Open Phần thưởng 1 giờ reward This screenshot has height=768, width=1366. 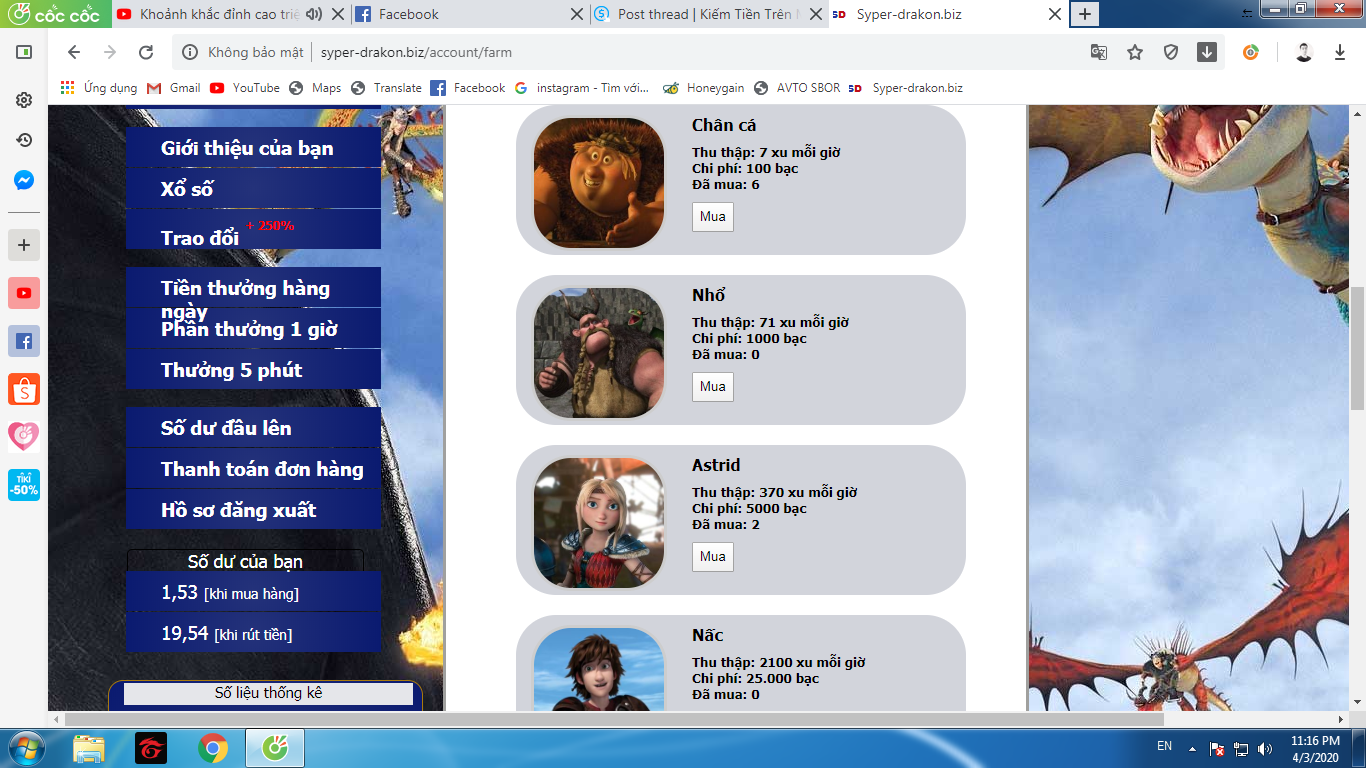(x=253, y=329)
